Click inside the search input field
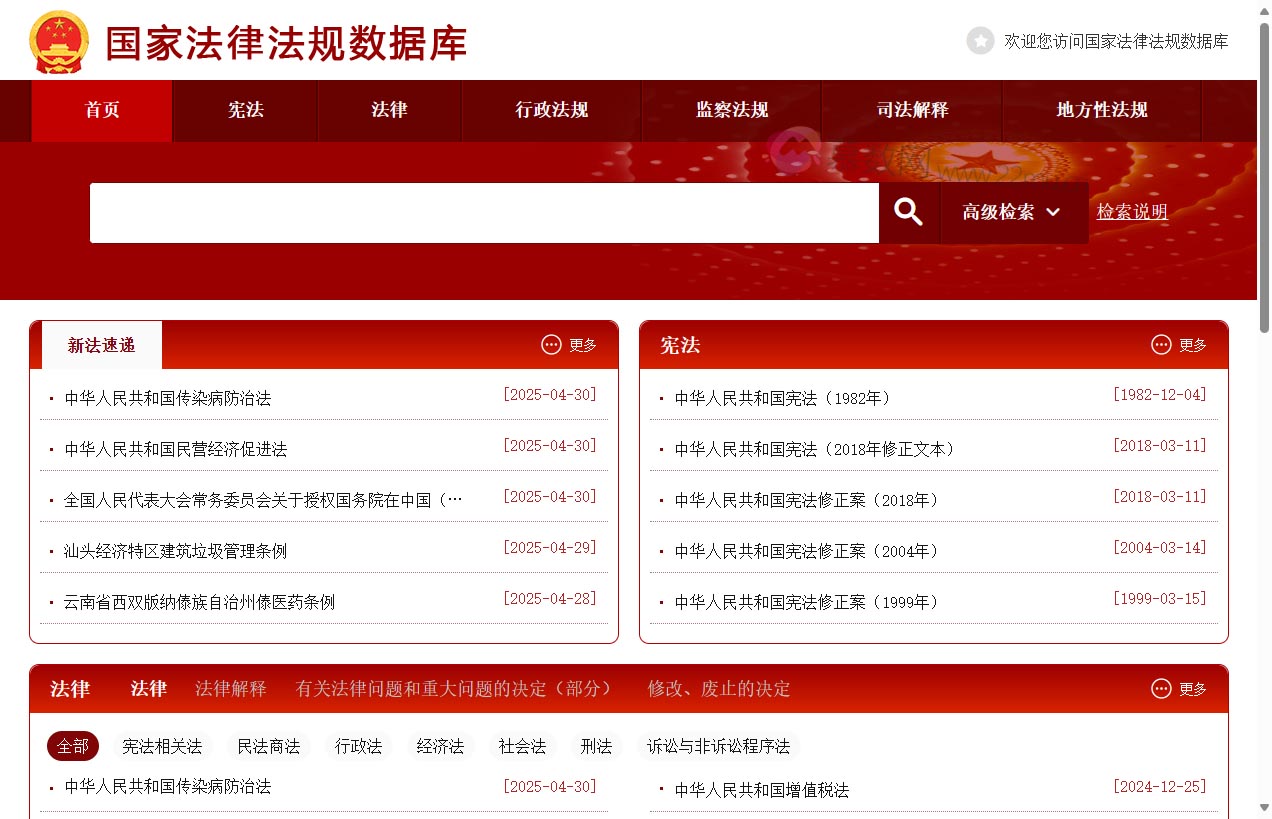 pos(484,212)
